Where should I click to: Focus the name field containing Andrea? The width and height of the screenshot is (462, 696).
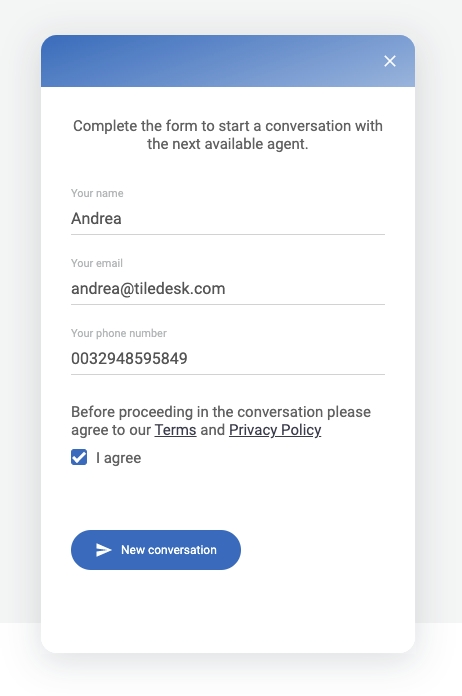coord(228,219)
